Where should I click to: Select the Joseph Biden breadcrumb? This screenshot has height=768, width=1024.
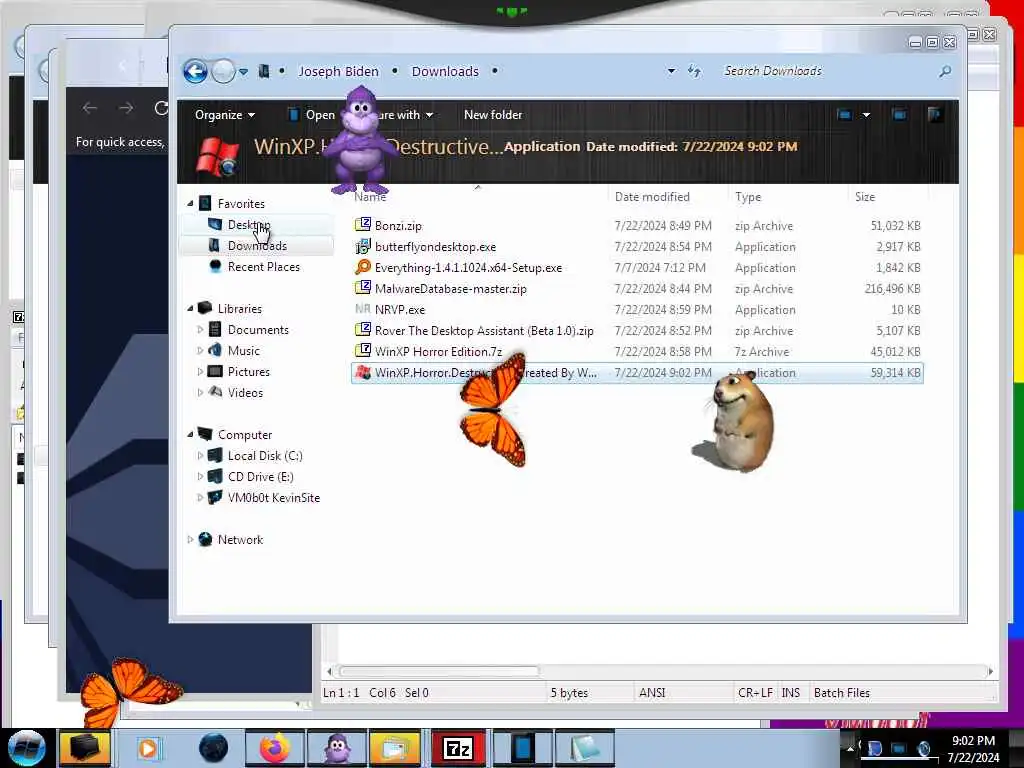point(338,71)
